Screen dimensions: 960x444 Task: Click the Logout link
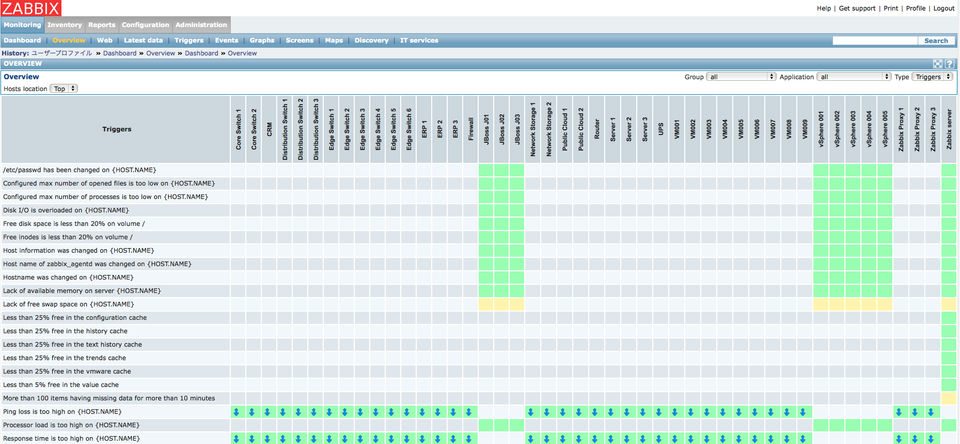point(943,9)
